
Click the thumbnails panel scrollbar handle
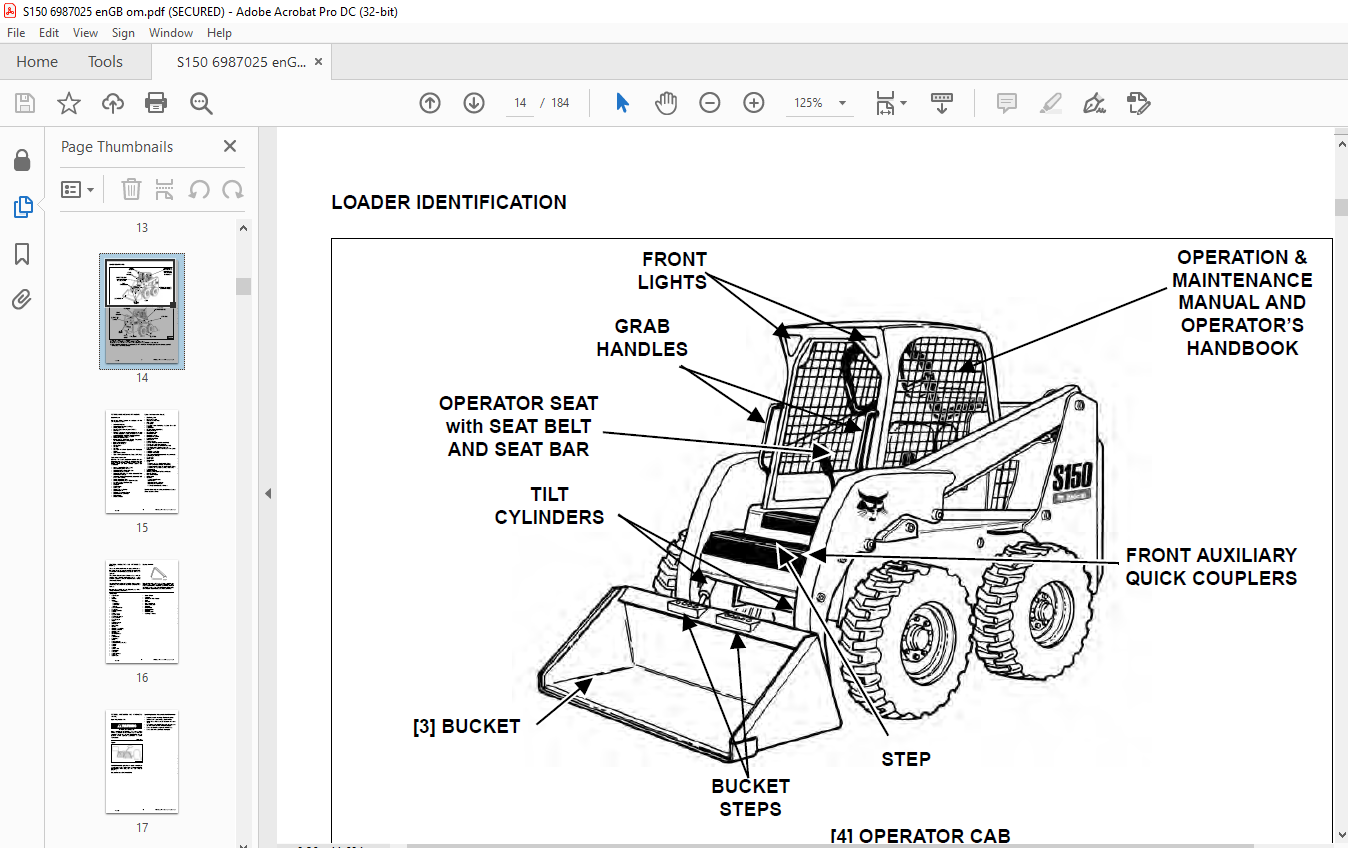click(x=244, y=286)
